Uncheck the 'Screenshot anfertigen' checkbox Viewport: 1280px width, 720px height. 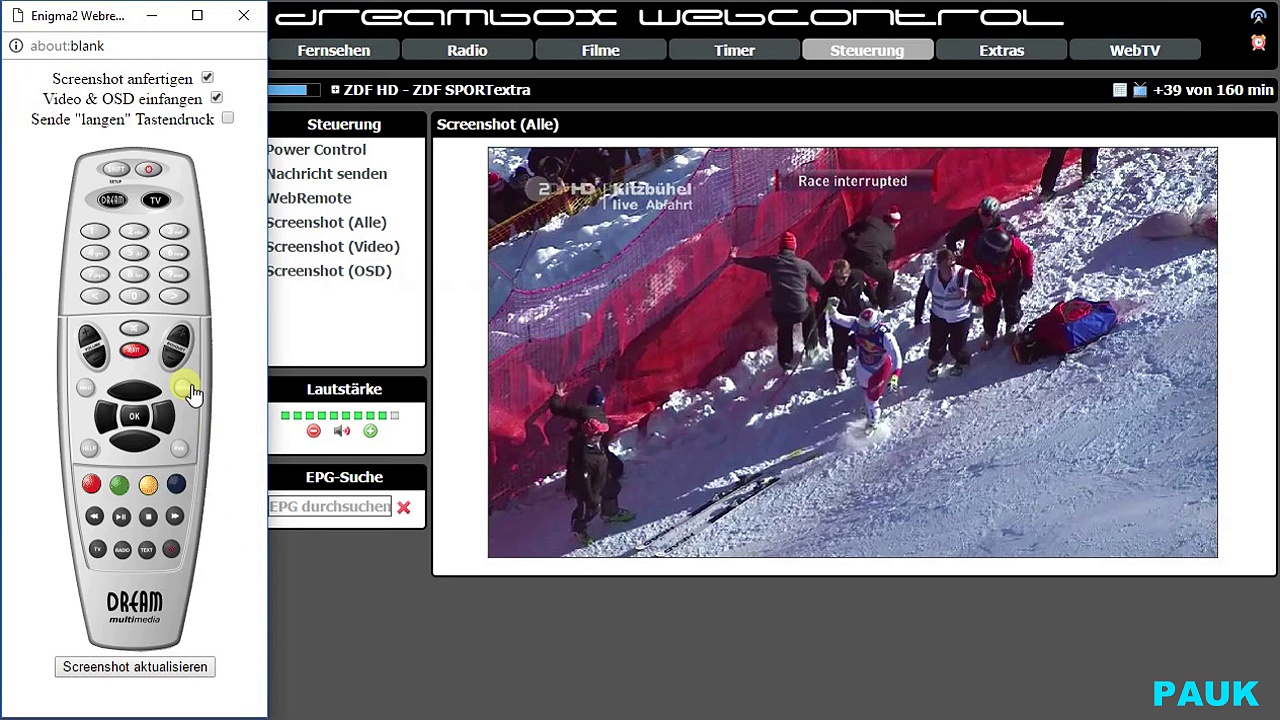pos(207,78)
